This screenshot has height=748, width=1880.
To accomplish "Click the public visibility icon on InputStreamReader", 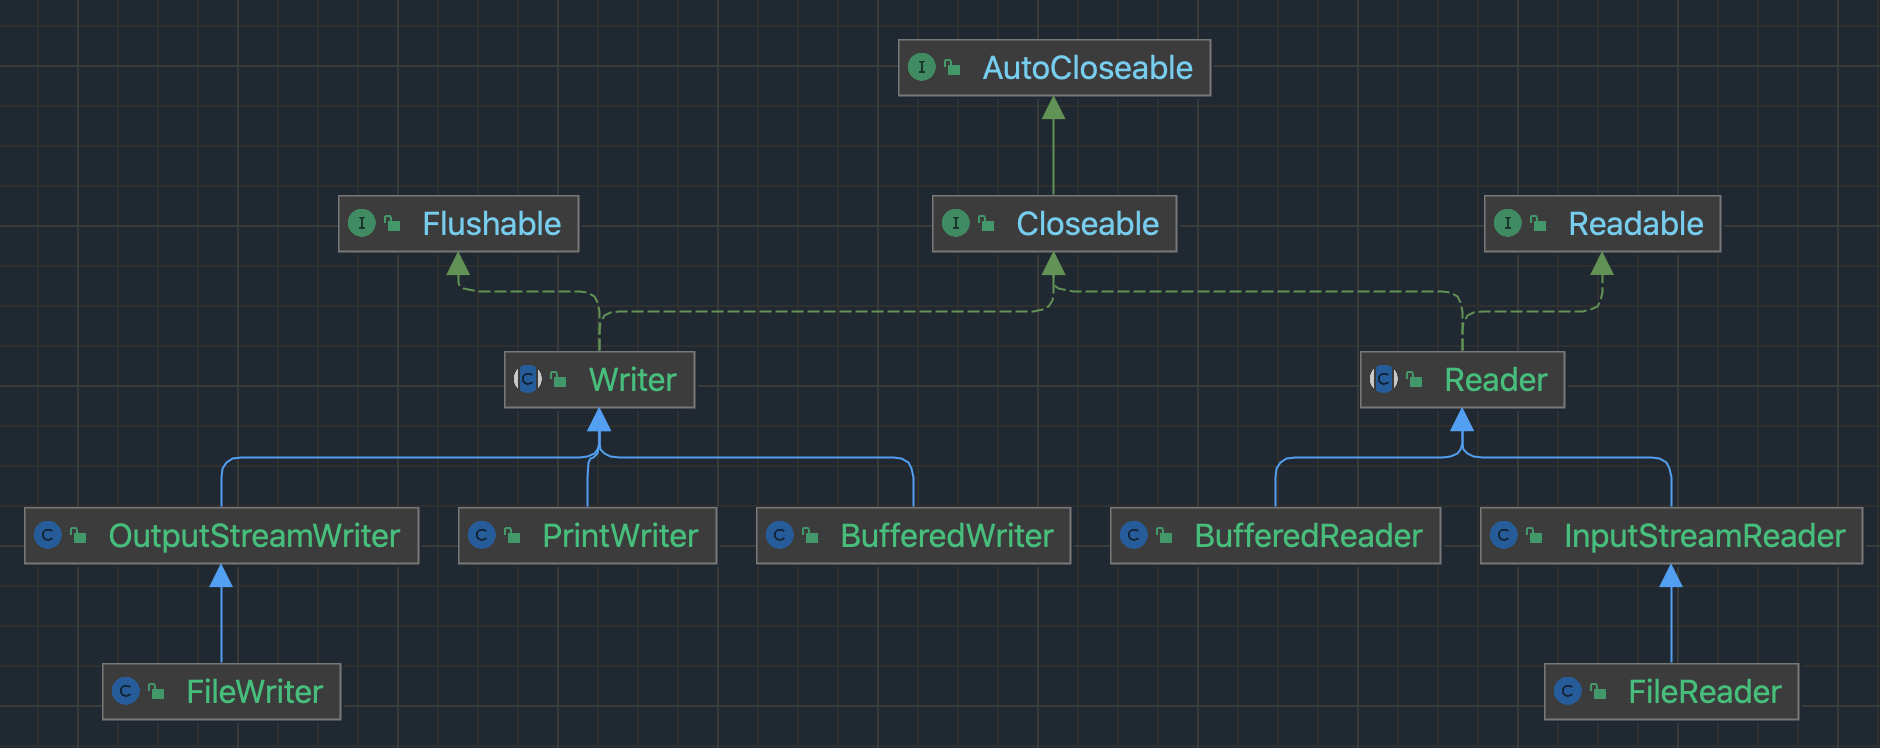I will [x=1535, y=536].
